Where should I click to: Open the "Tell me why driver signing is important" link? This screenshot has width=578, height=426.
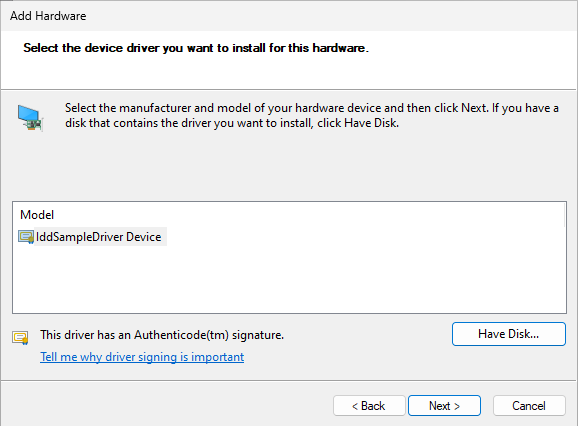[x=142, y=357]
